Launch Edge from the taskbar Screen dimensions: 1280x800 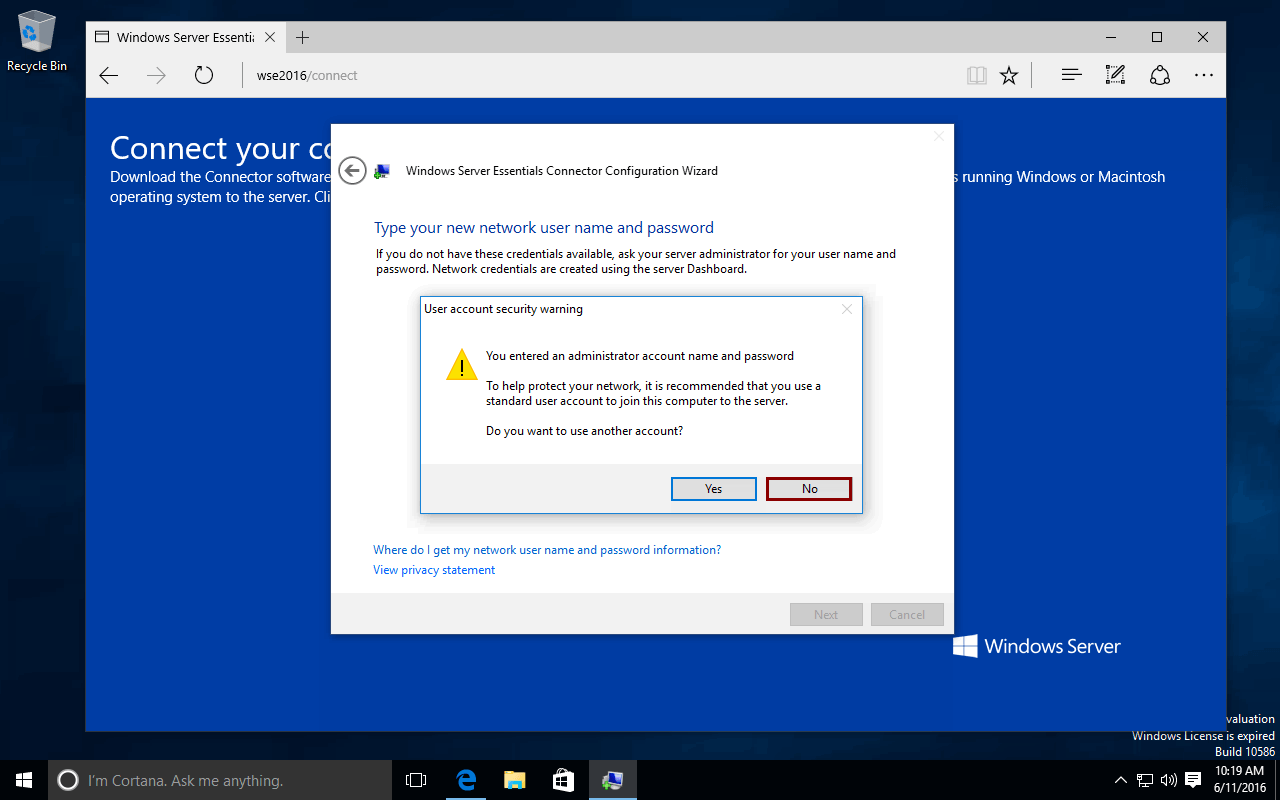click(x=466, y=780)
